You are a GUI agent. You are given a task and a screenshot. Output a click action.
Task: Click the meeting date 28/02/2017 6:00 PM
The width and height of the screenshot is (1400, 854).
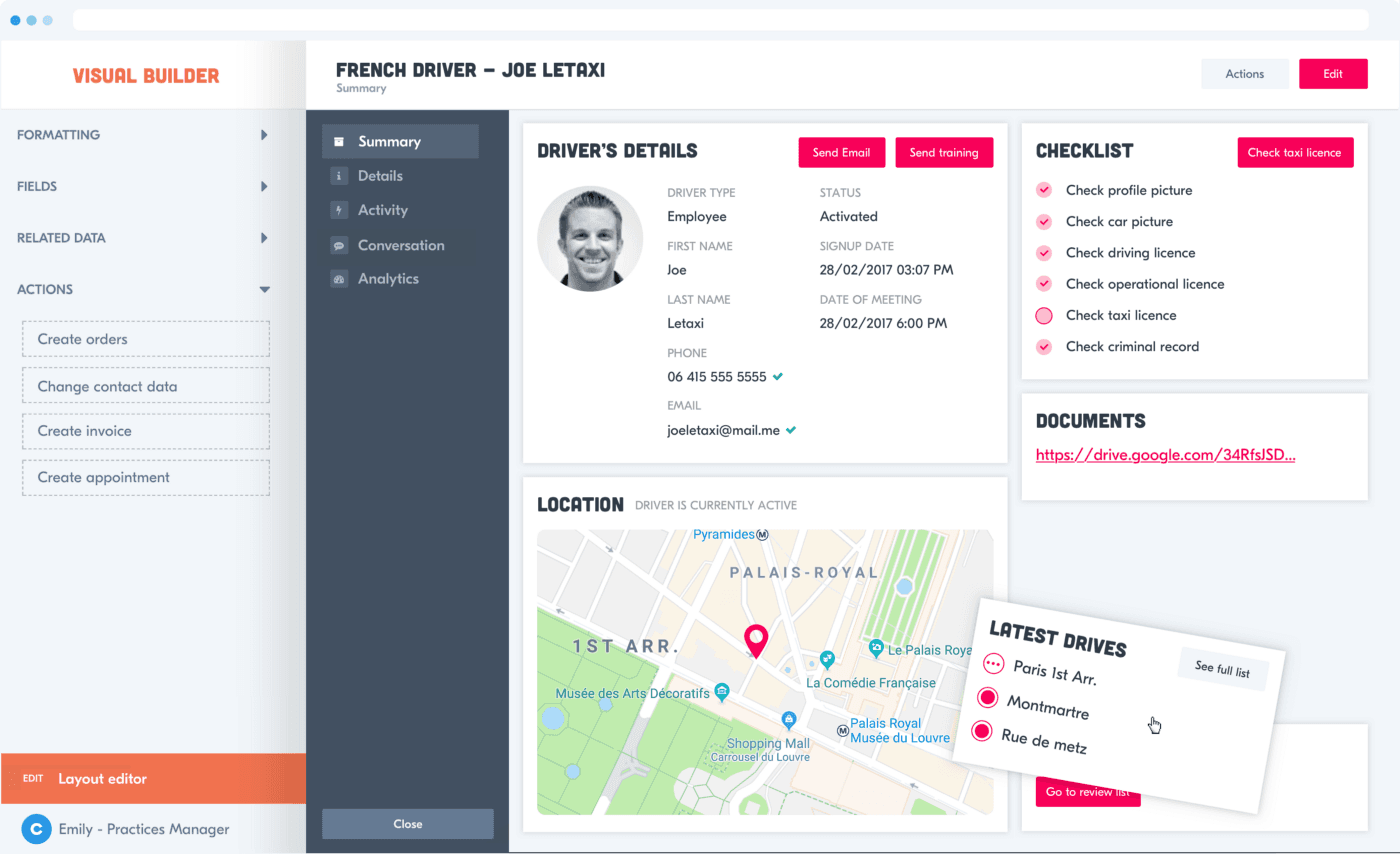[883, 323]
